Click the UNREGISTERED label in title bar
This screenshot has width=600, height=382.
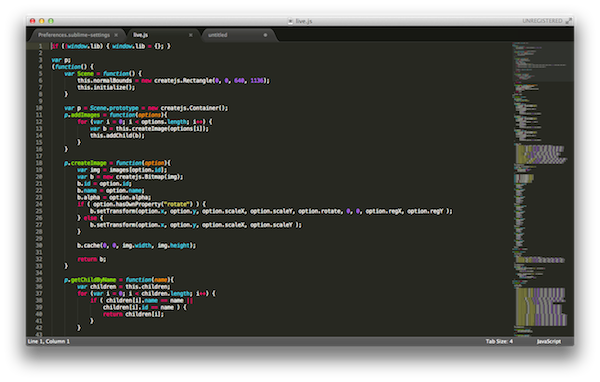pyautogui.click(x=542, y=21)
